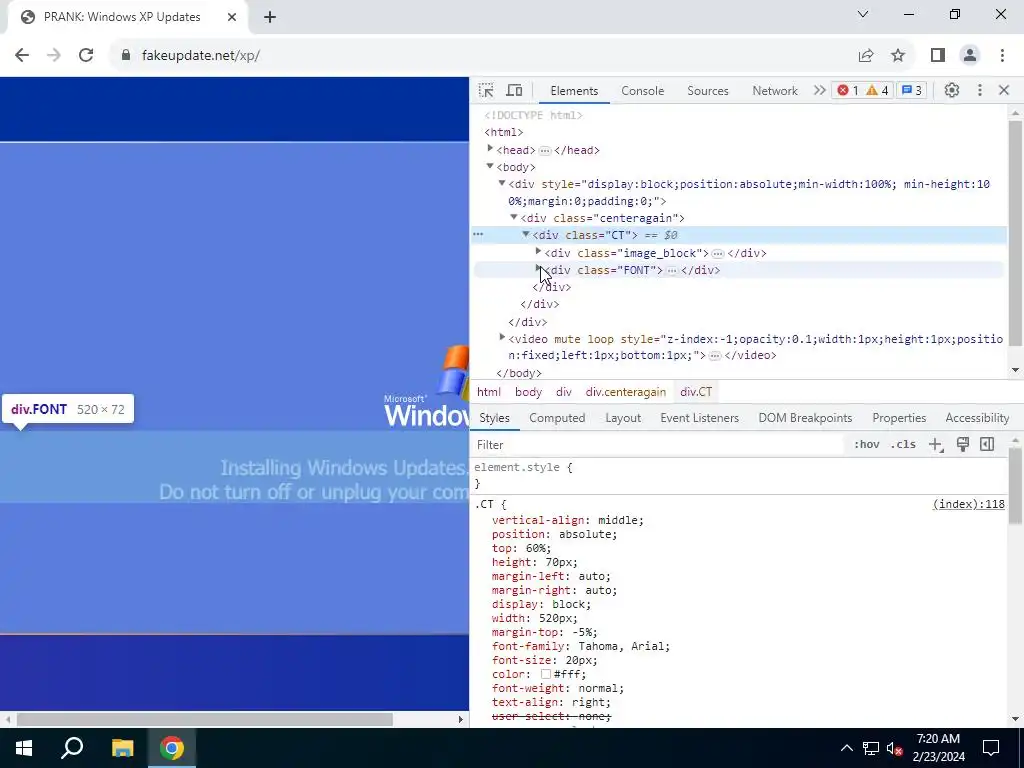Click the page horizontal scrollbar
The height and width of the screenshot is (768, 1024).
tap(205, 719)
